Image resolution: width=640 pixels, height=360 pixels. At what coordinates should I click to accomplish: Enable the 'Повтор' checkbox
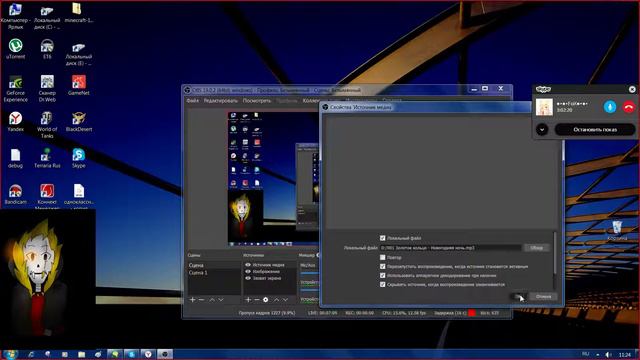coord(382,258)
